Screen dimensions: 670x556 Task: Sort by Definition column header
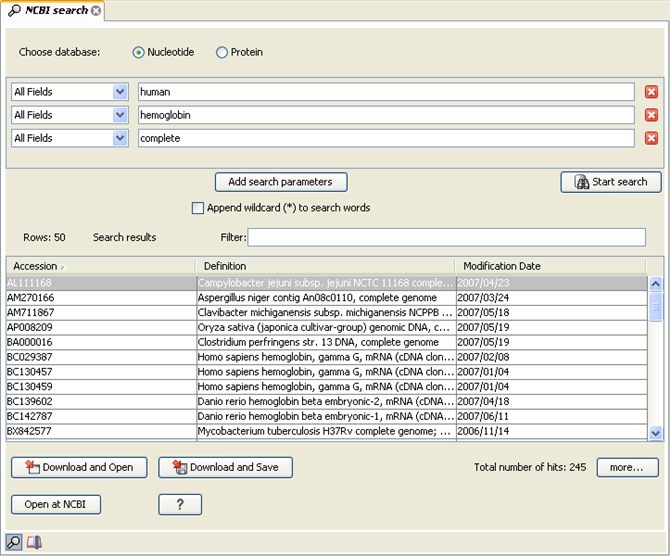coord(325,266)
